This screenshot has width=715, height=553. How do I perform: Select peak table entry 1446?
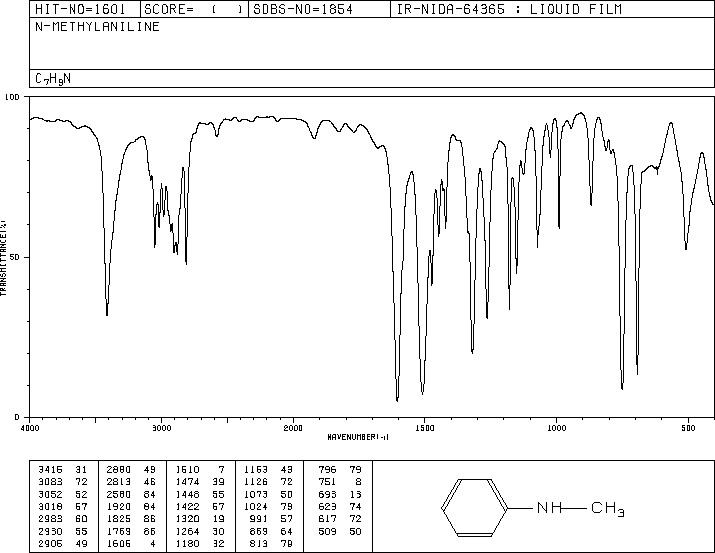187,494
